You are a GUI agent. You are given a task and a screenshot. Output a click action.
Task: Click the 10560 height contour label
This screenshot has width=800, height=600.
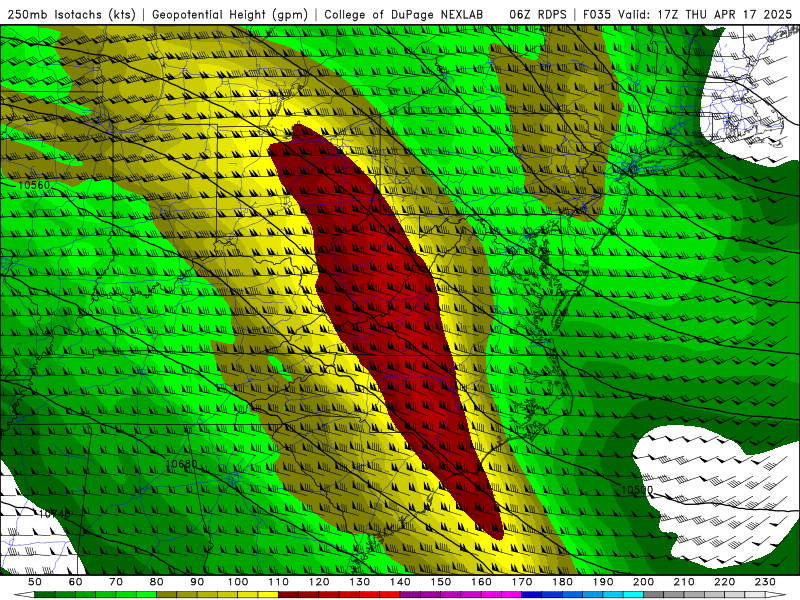[34, 185]
